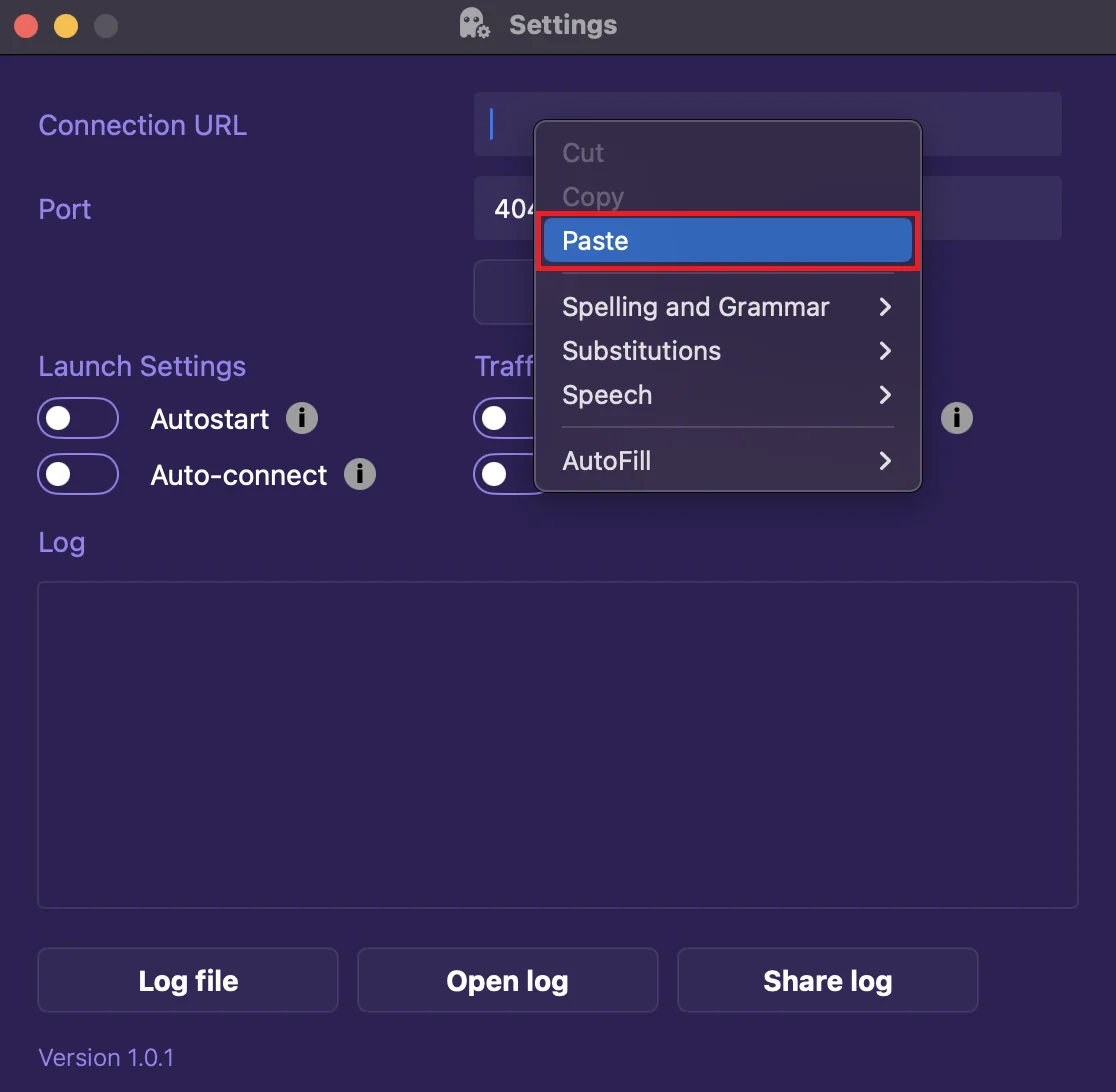Click the Share log button

(x=827, y=981)
